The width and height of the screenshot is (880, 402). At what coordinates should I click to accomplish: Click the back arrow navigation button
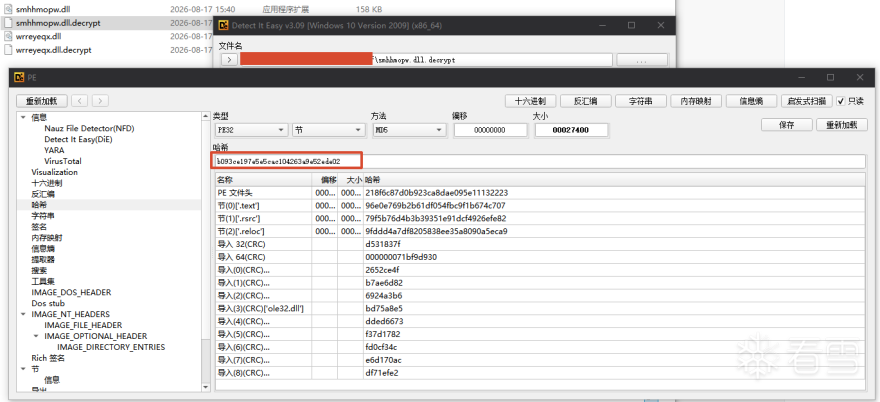click(81, 101)
